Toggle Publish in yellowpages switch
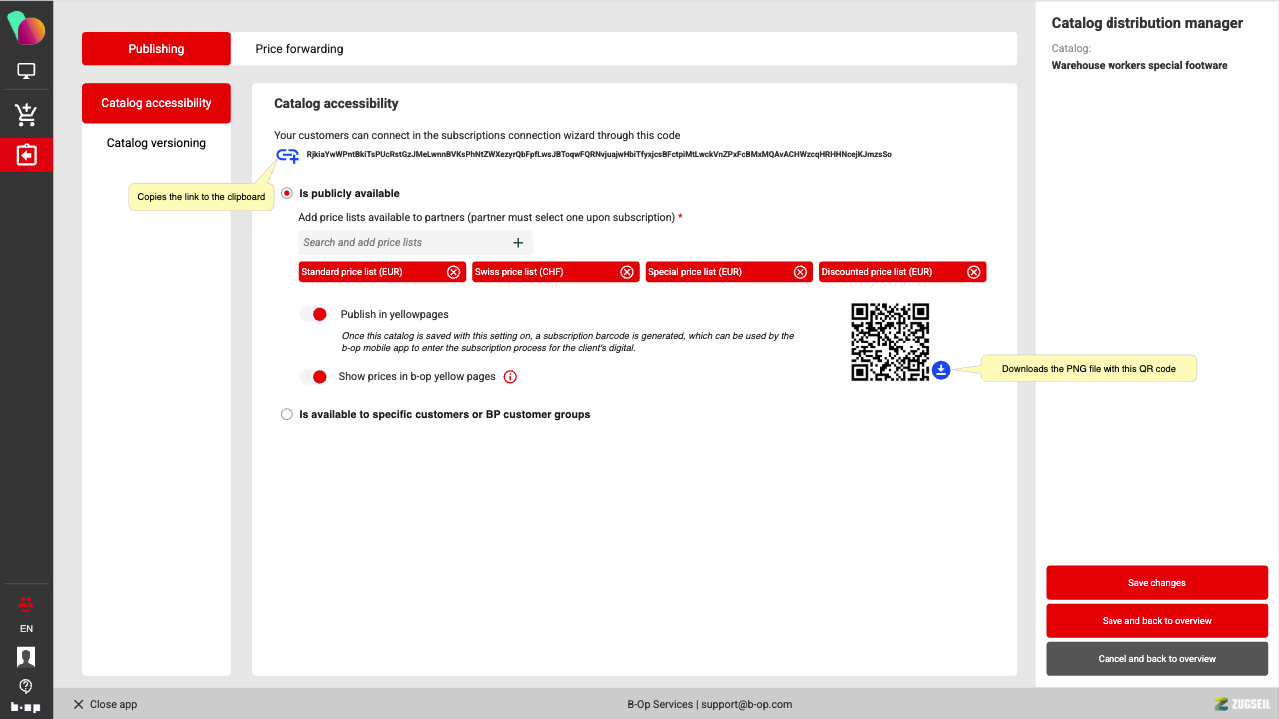This screenshot has height=719, width=1279. click(x=314, y=314)
